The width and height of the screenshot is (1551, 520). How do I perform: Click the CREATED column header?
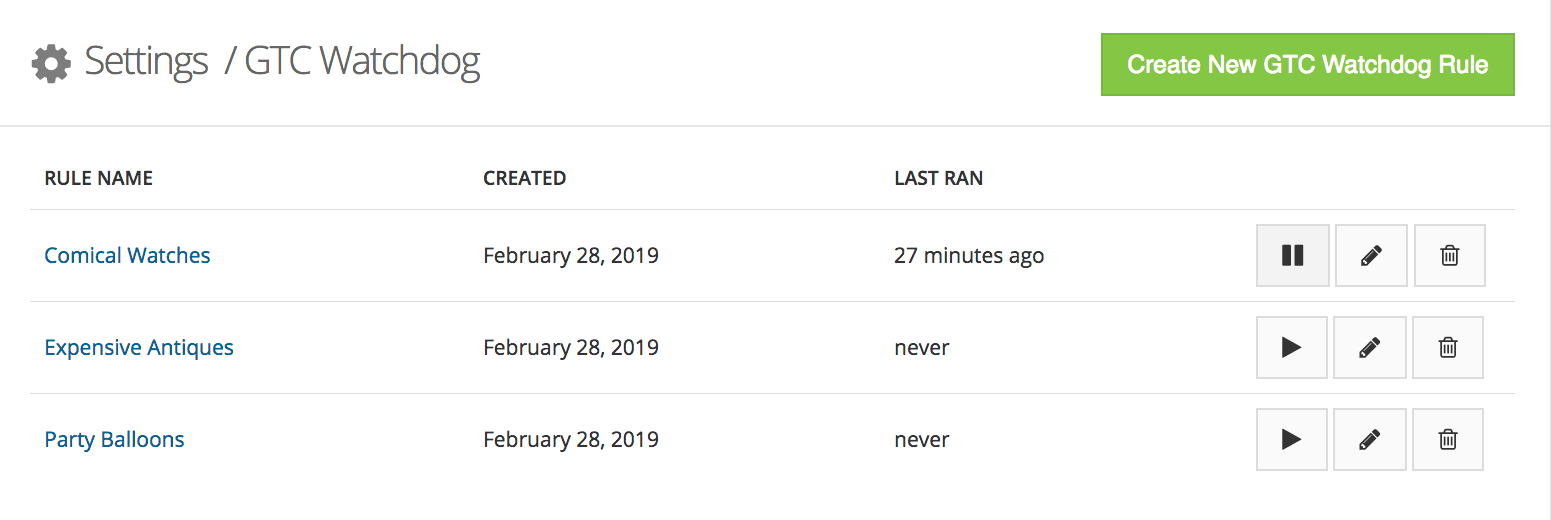coord(524,179)
